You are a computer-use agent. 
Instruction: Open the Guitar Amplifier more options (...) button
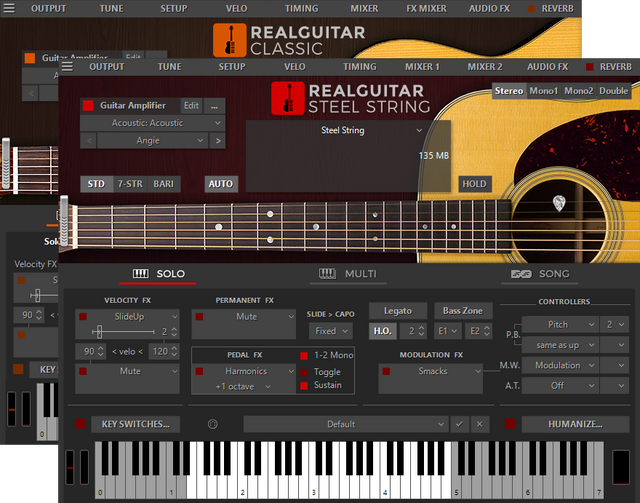click(x=215, y=105)
